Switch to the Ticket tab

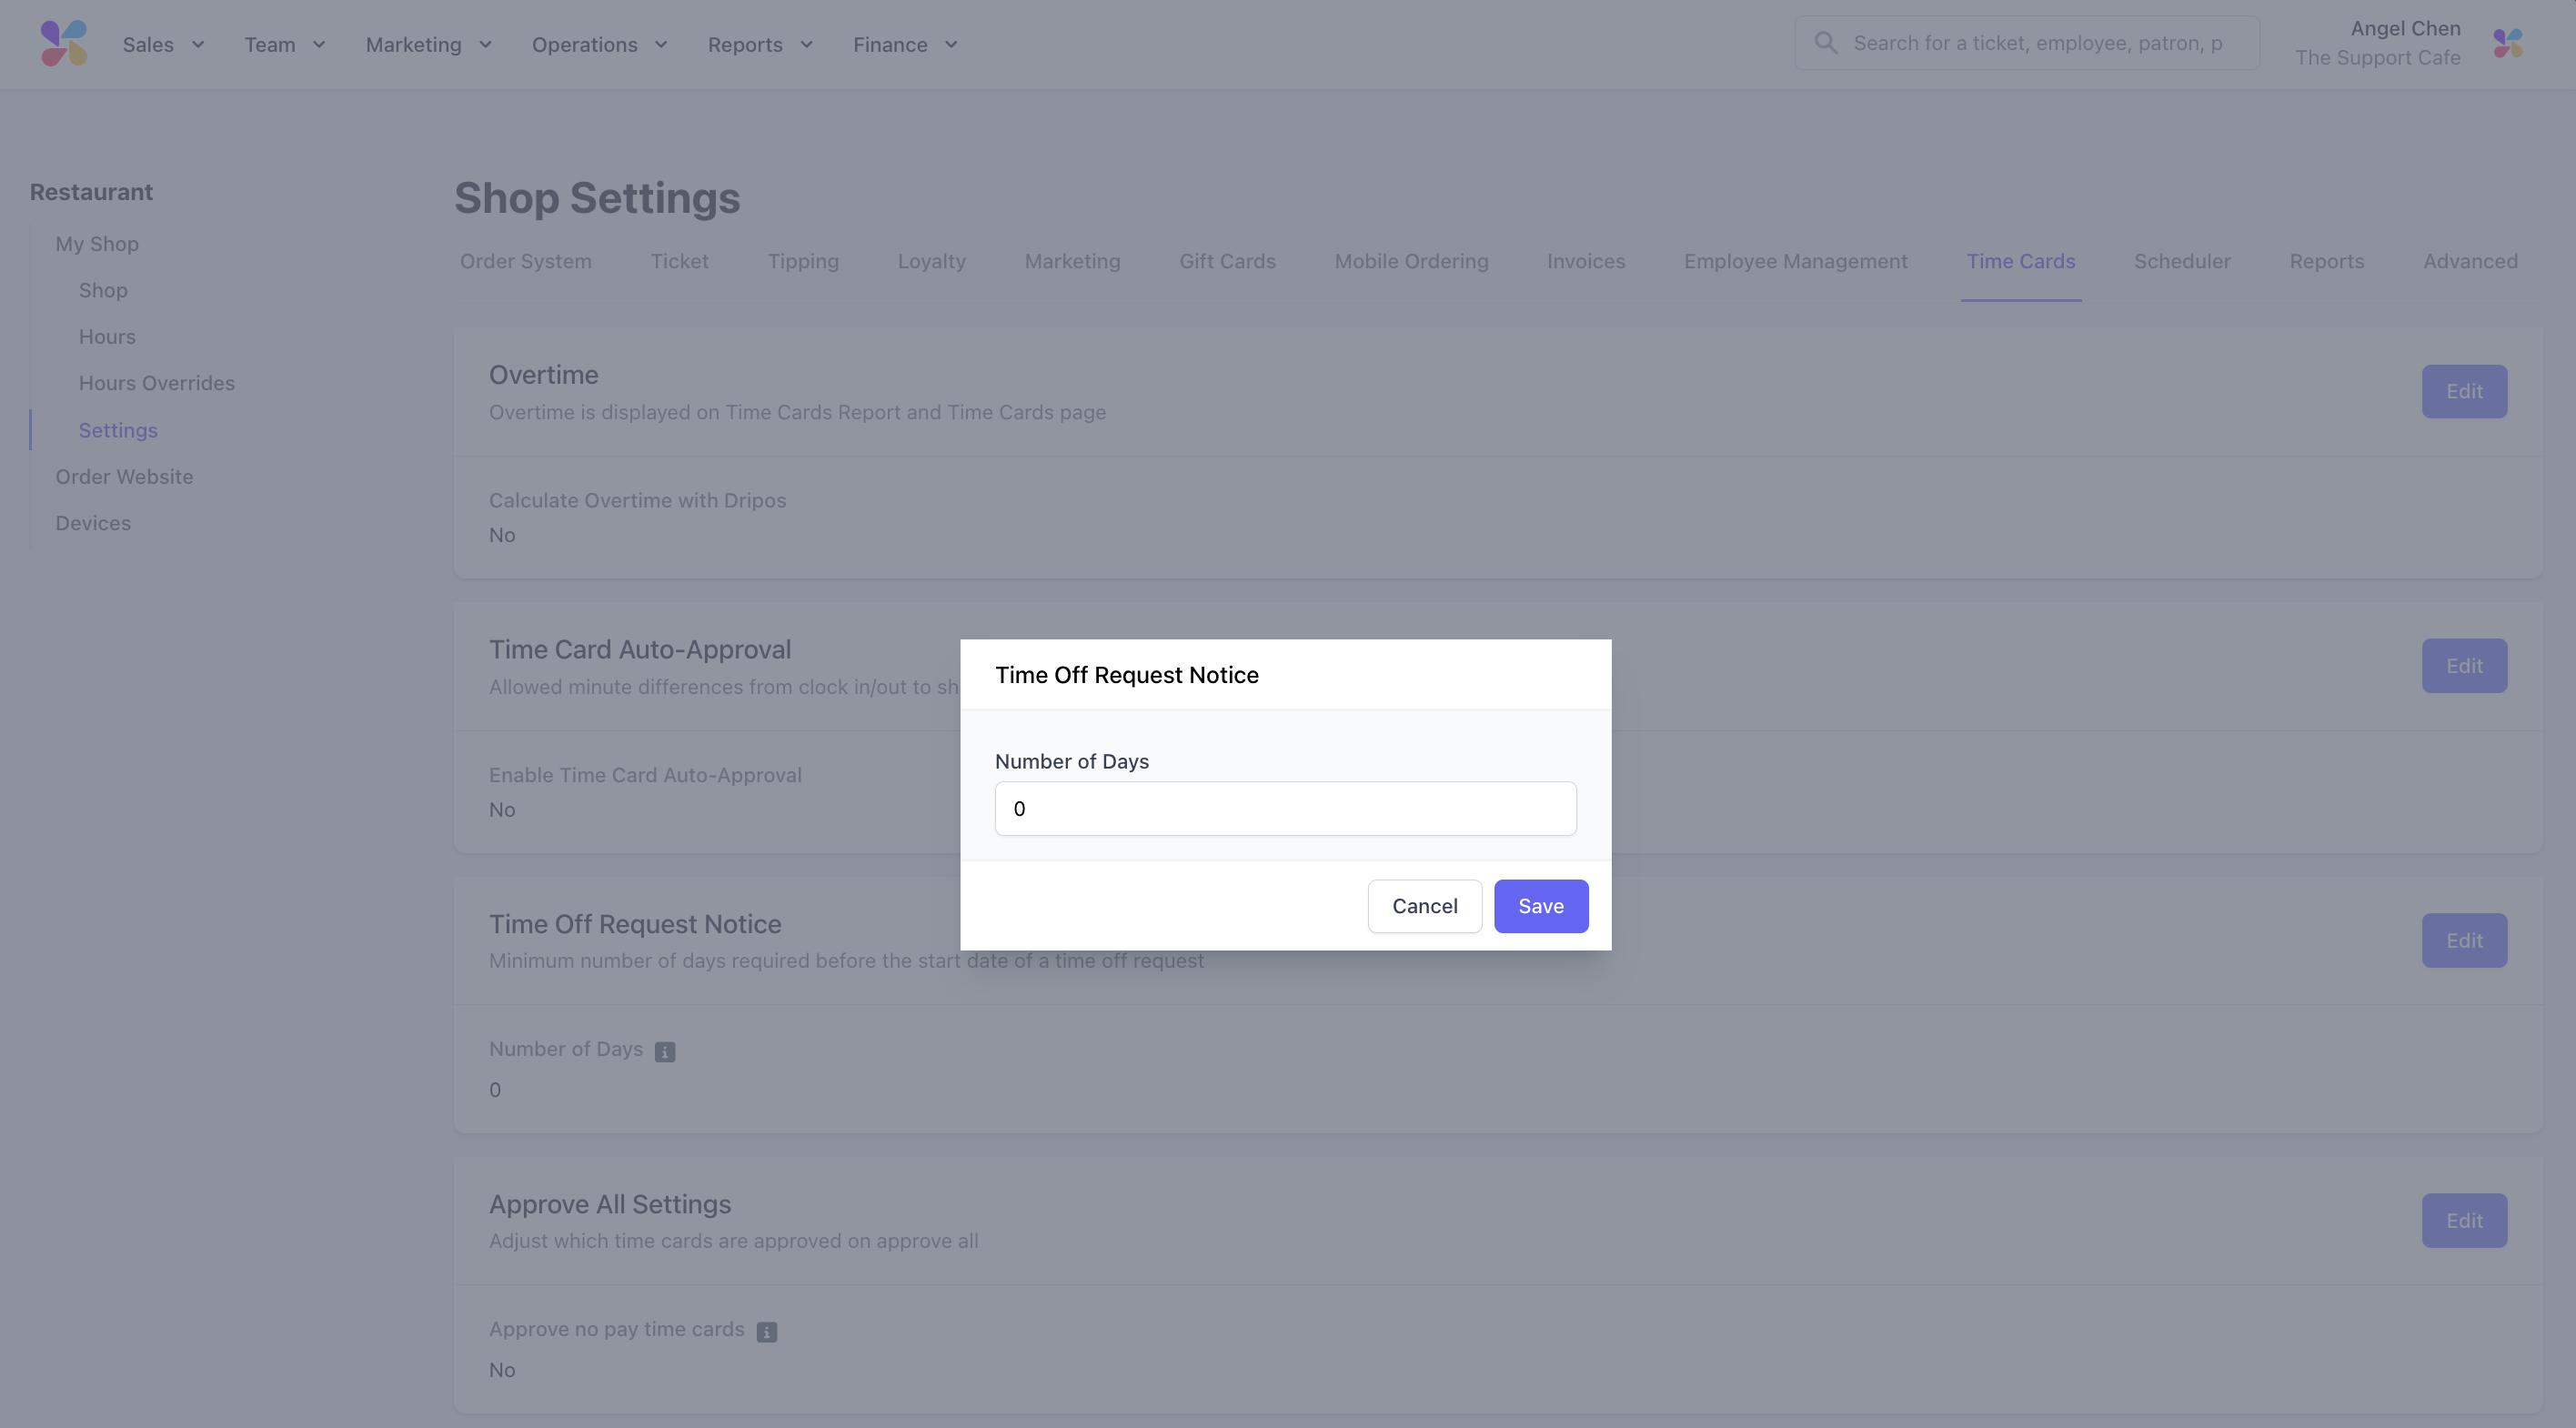679,261
